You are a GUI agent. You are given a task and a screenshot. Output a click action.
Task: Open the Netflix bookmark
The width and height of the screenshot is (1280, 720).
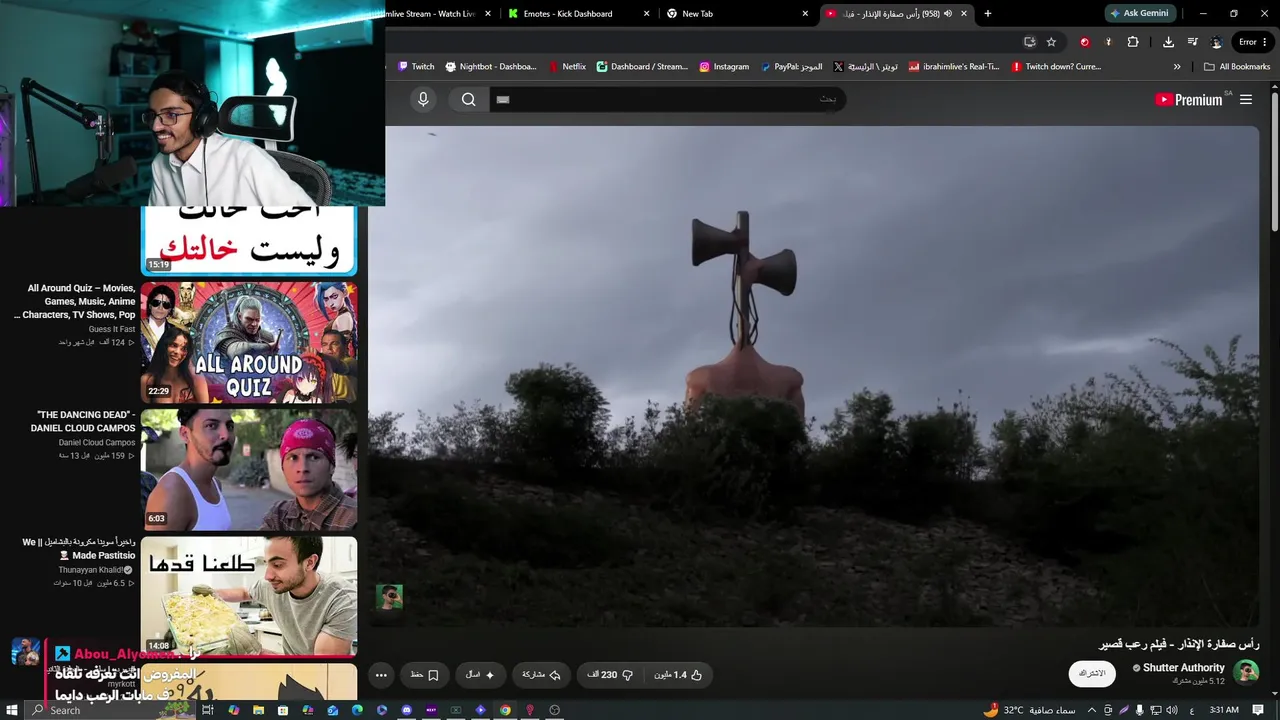[x=567, y=67]
